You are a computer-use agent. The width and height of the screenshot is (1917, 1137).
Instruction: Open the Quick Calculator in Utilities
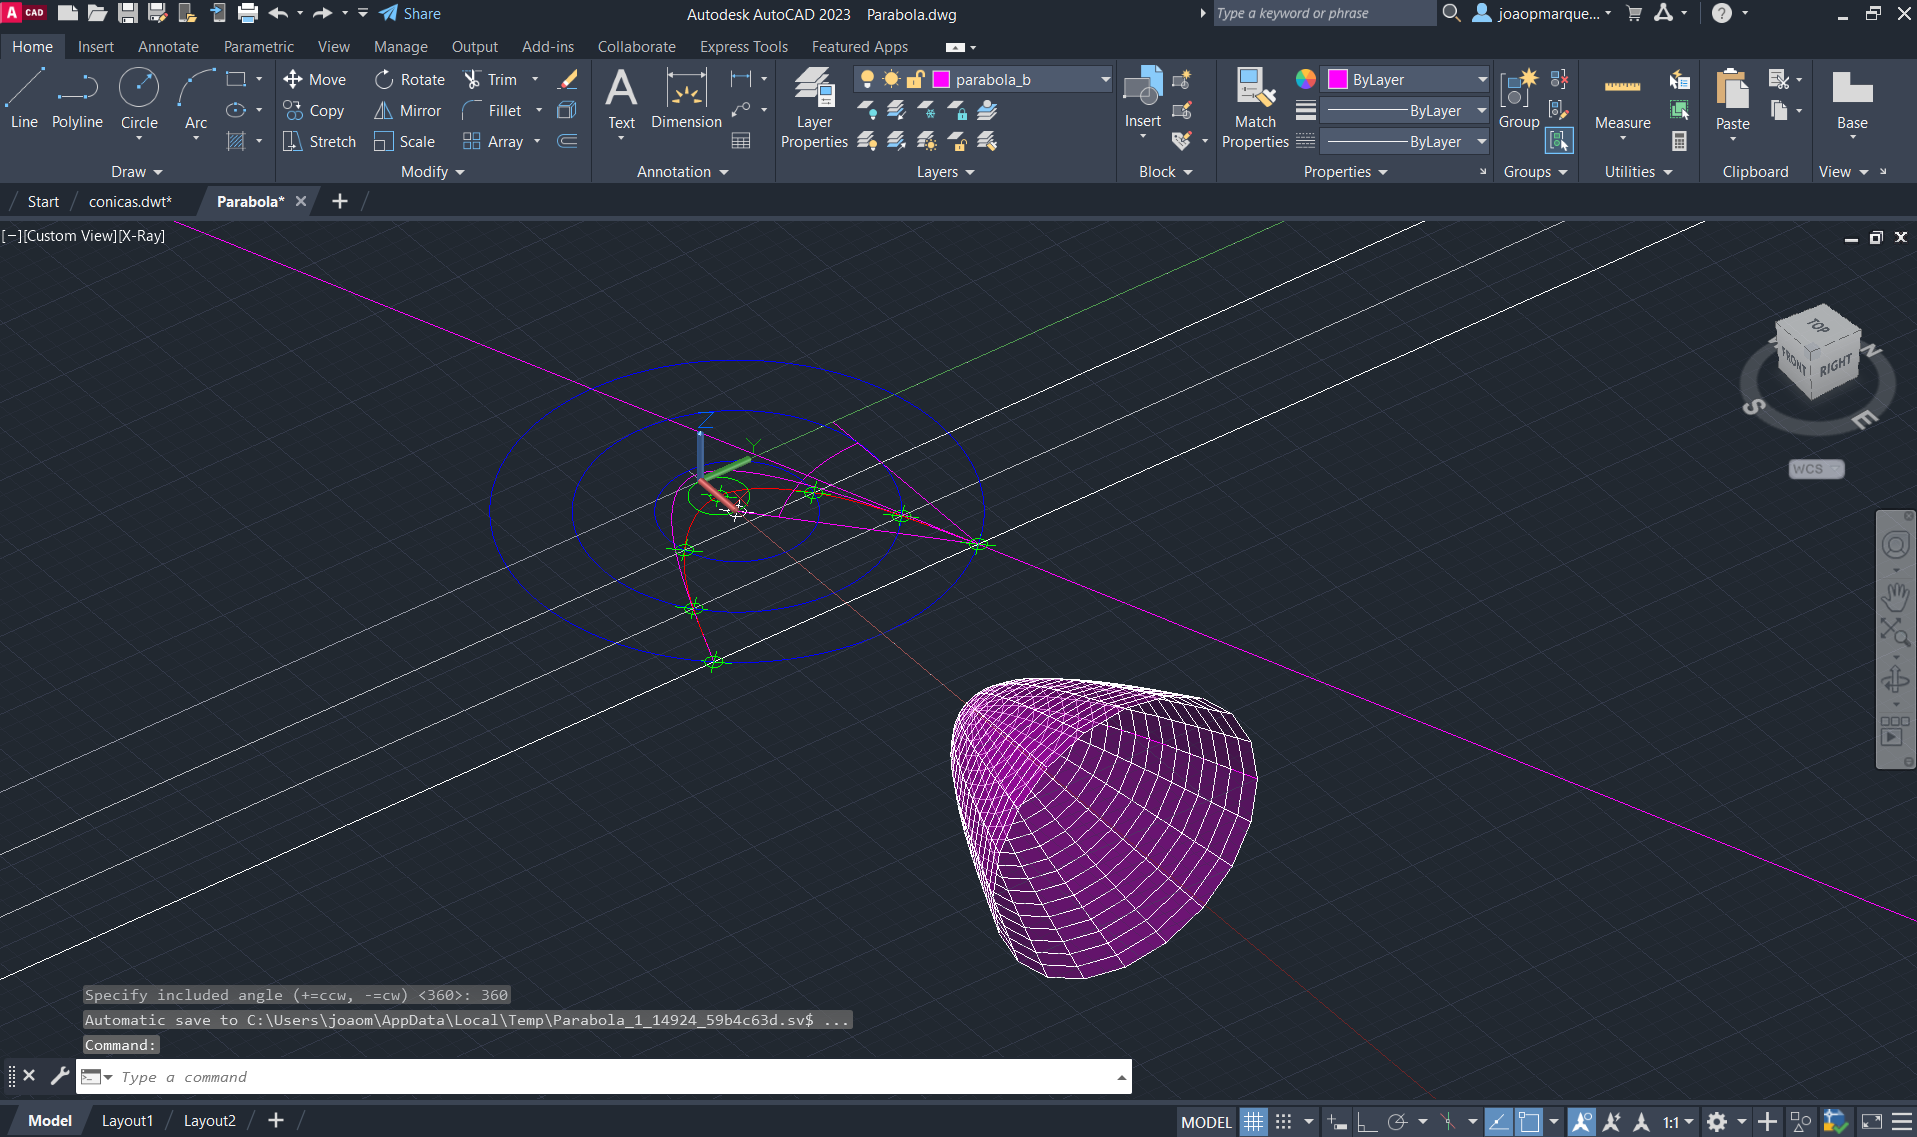(x=1679, y=142)
